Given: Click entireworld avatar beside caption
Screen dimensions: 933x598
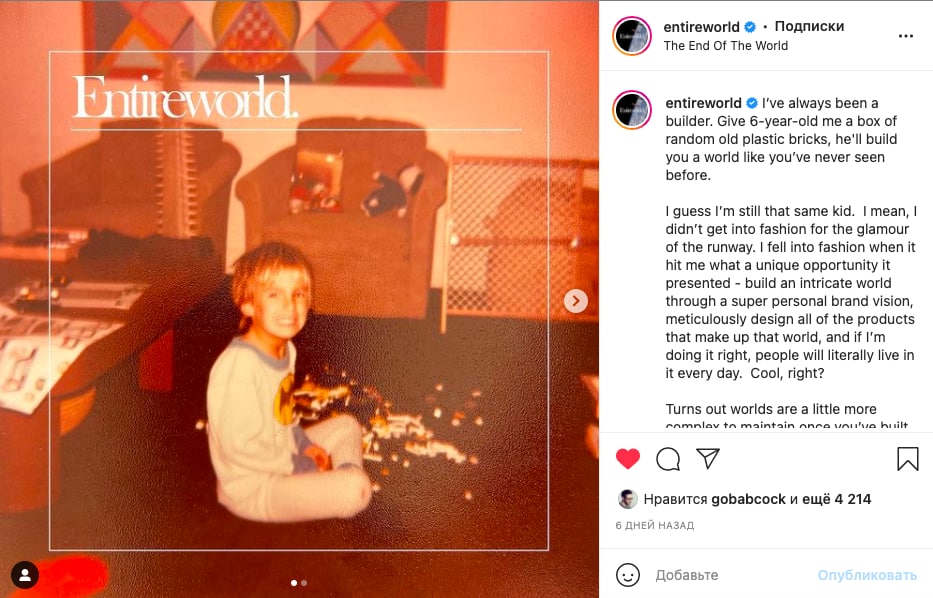Looking at the screenshot, I should pos(632,110).
